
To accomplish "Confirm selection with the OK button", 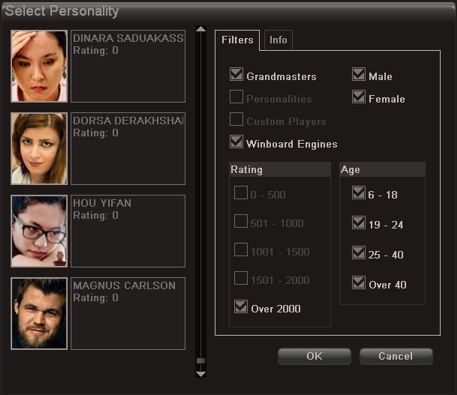I will pos(314,356).
